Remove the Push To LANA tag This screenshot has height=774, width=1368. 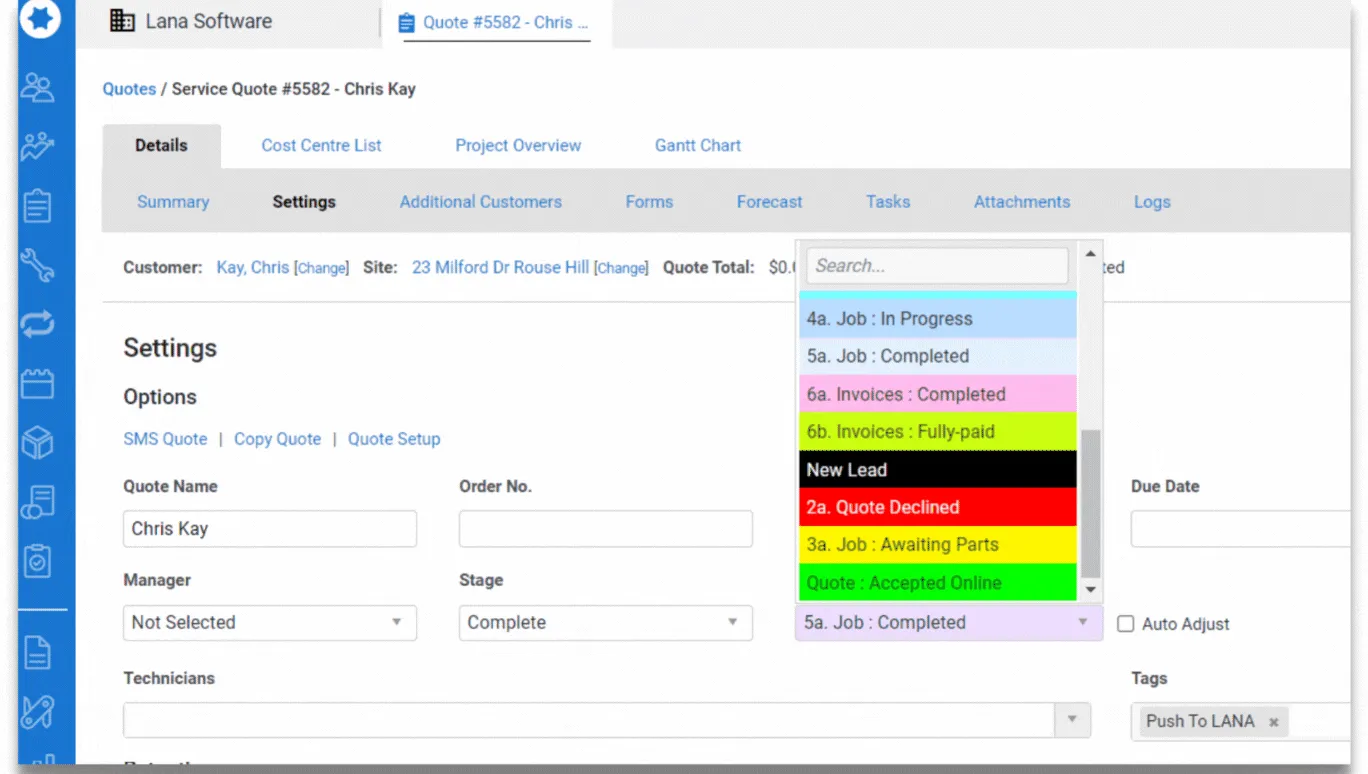point(1274,721)
